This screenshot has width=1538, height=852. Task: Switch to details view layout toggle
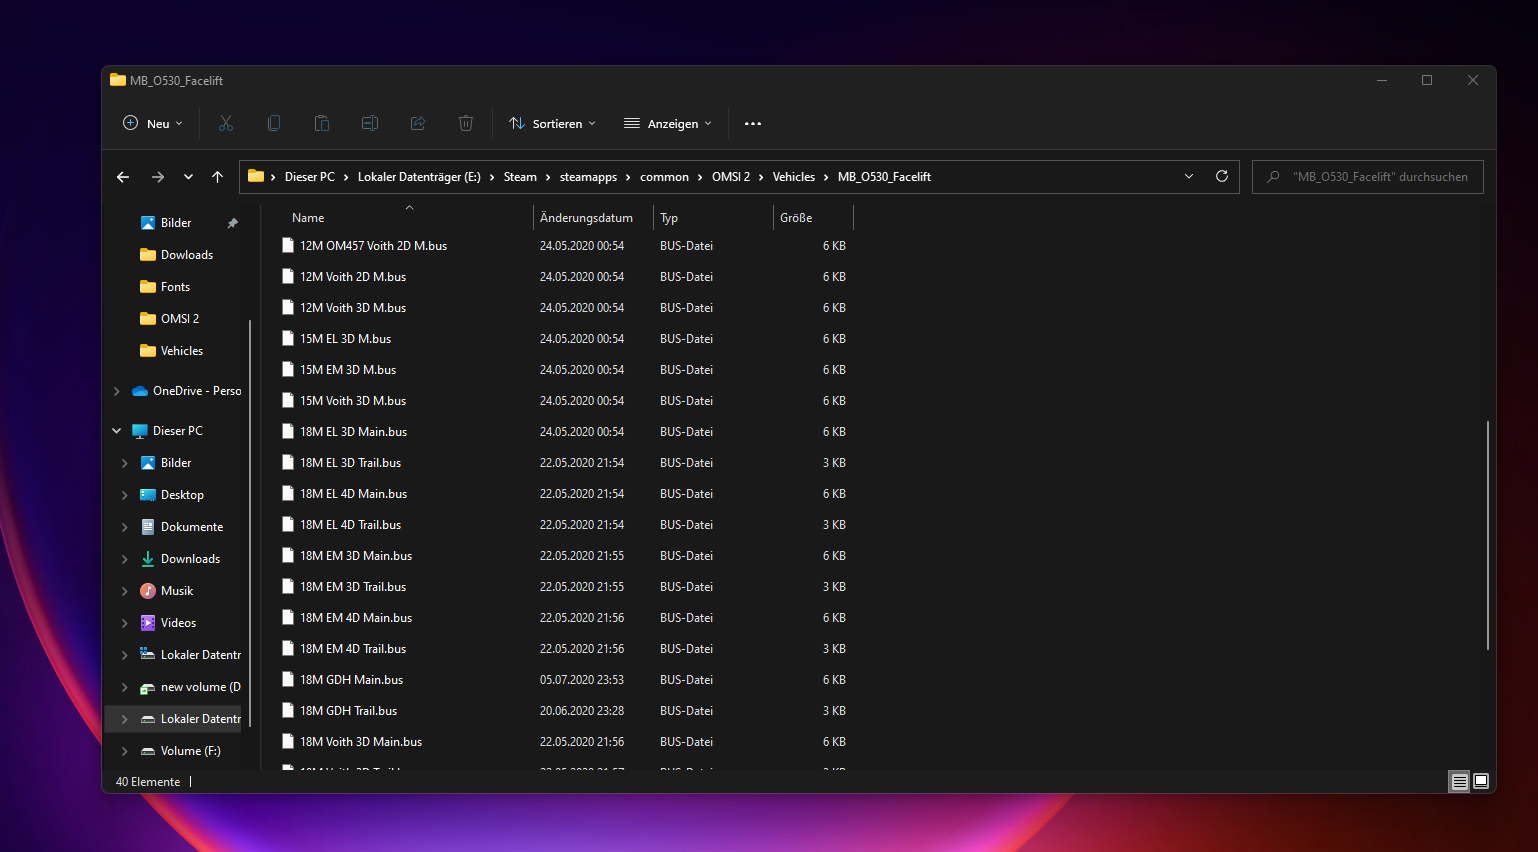tap(1460, 782)
